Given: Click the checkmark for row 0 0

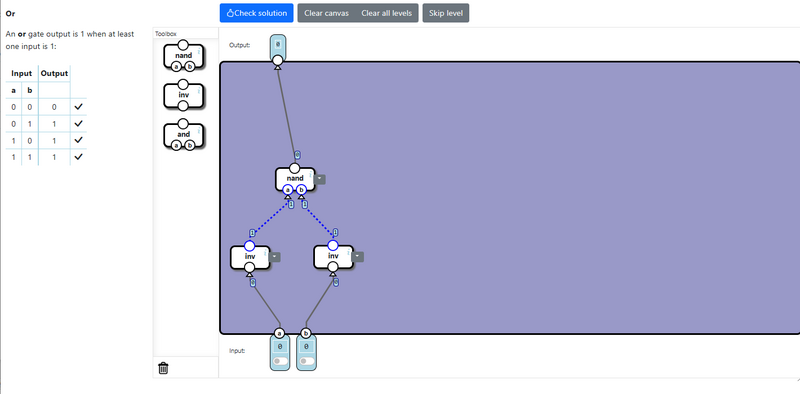Looking at the screenshot, I should (78, 107).
